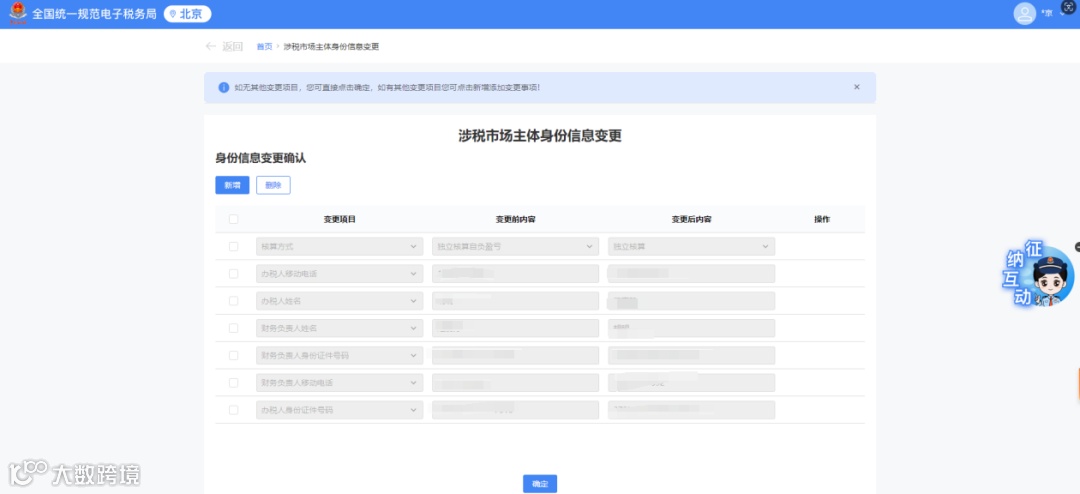Click the 变更前内容 column header
This screenshot has width=1080, height=494.
pos(516,219)
